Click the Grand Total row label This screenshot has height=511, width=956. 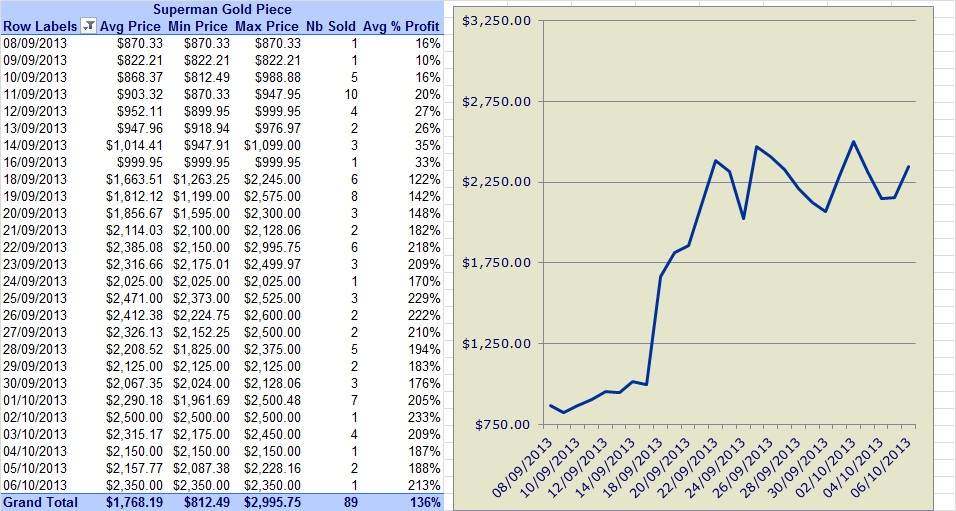(x=41, y=502)
